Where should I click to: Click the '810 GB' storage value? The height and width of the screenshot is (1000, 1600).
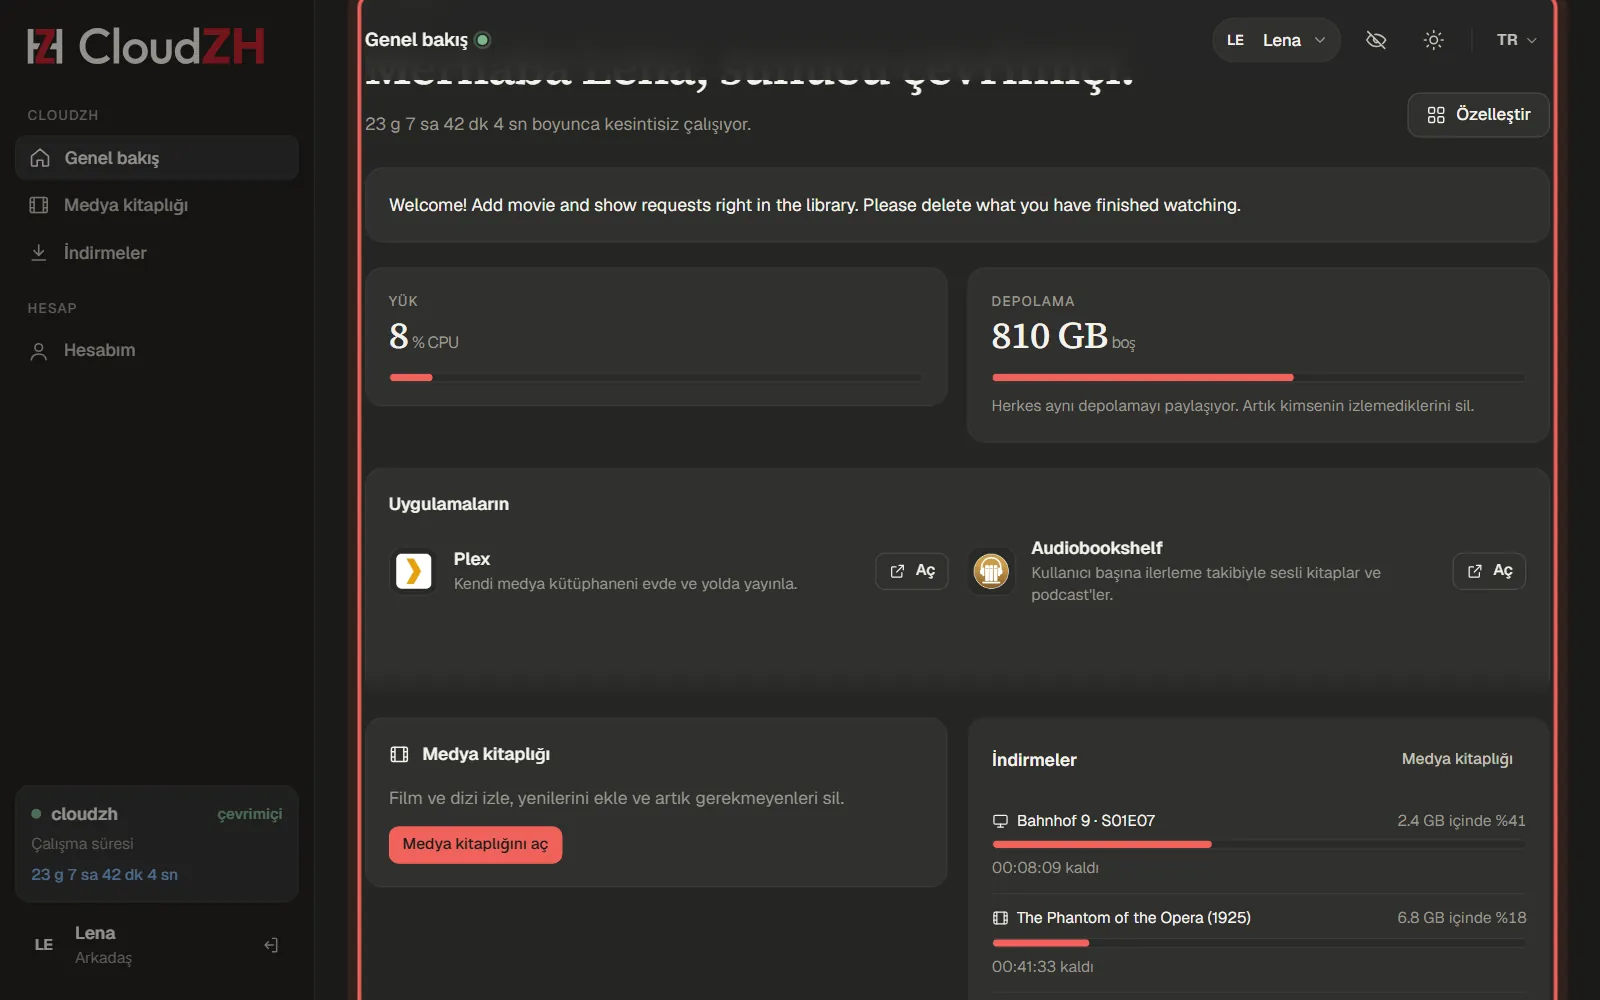click(x=1049, y=336)
